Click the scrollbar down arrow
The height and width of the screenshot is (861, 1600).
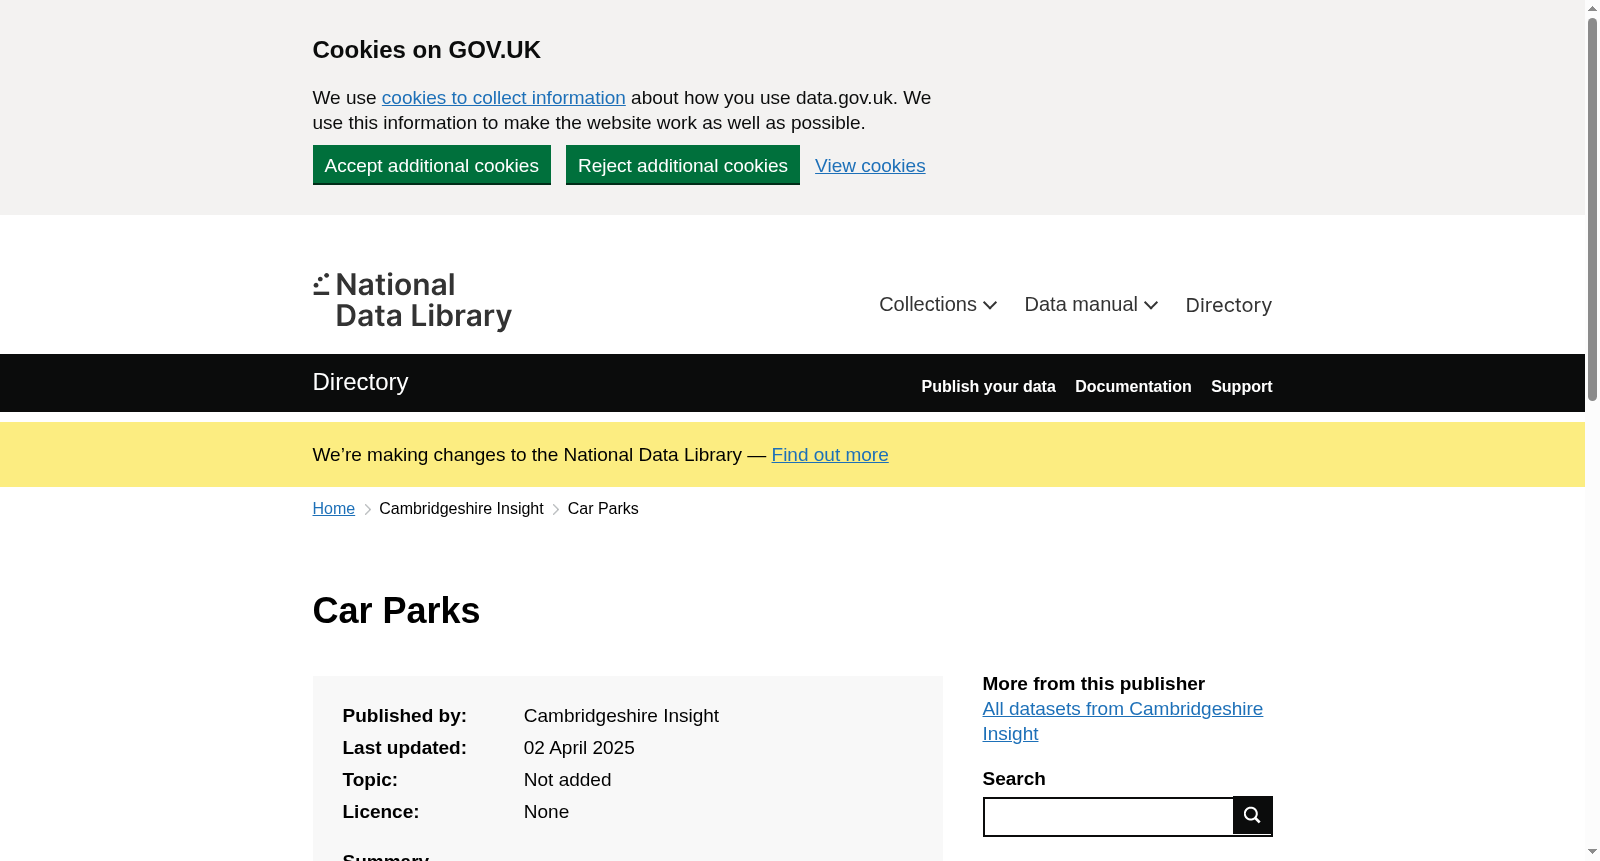tap(1592, 852)
